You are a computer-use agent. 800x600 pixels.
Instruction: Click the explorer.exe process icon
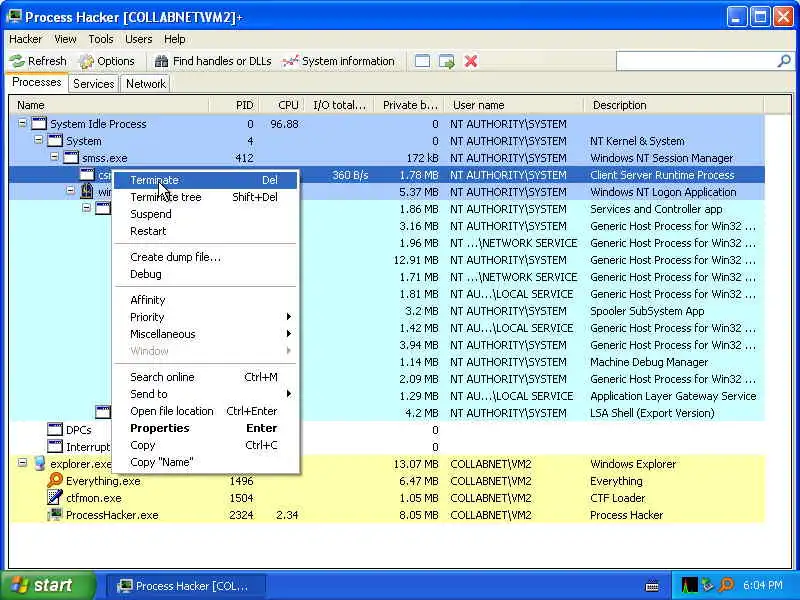click(x=40, y=464)
